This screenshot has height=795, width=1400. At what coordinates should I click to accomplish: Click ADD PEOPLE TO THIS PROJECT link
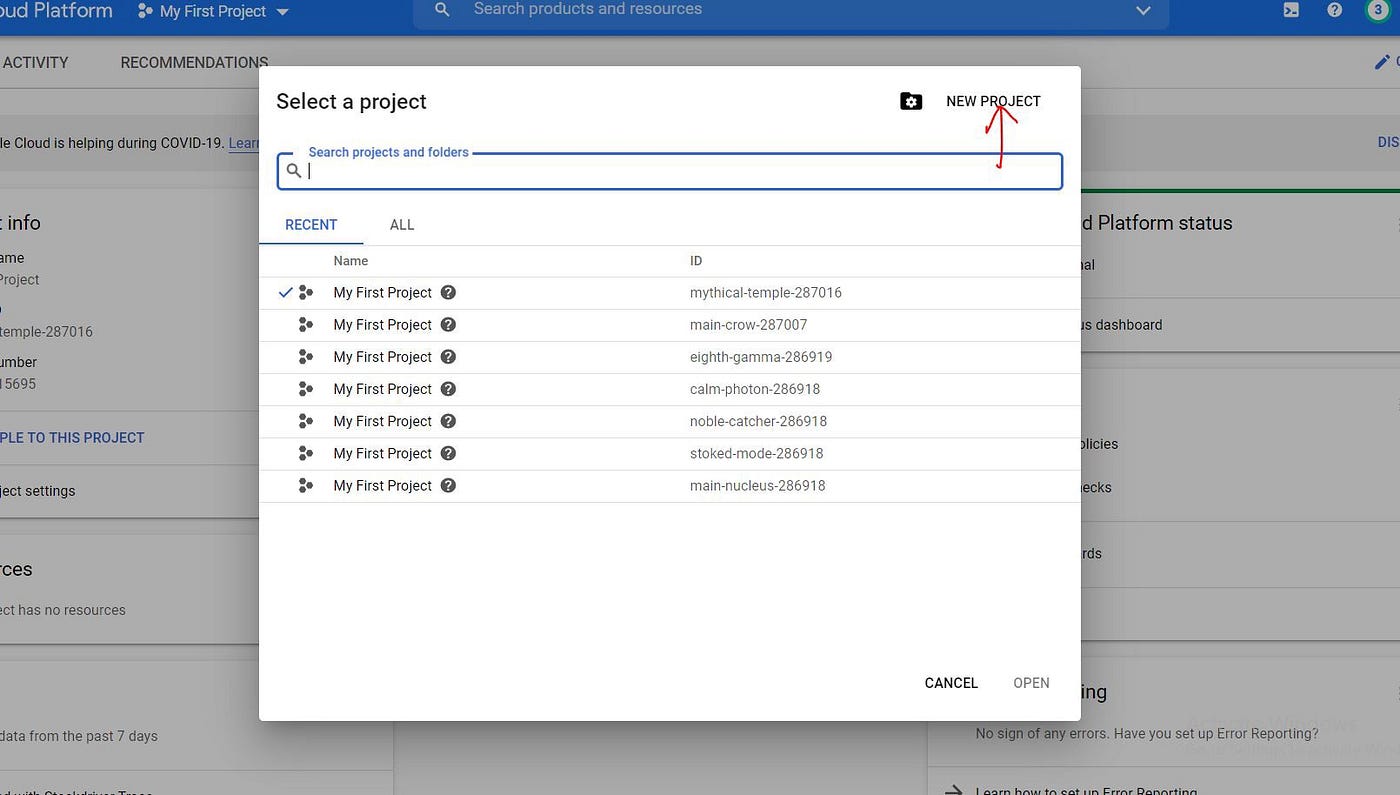(72, 437)
